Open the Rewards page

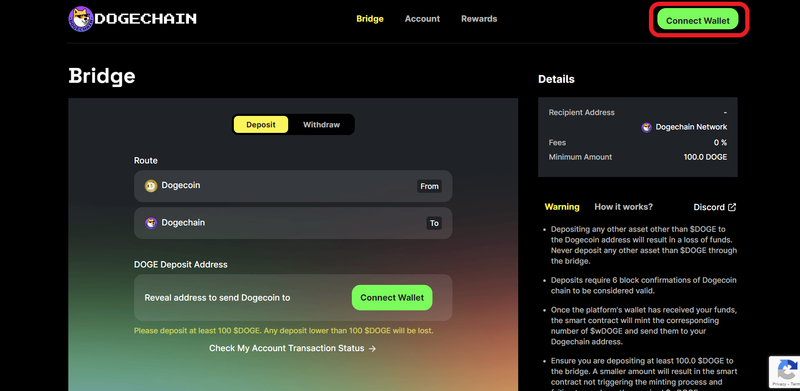pyautogui.click(x=479, y=19)
